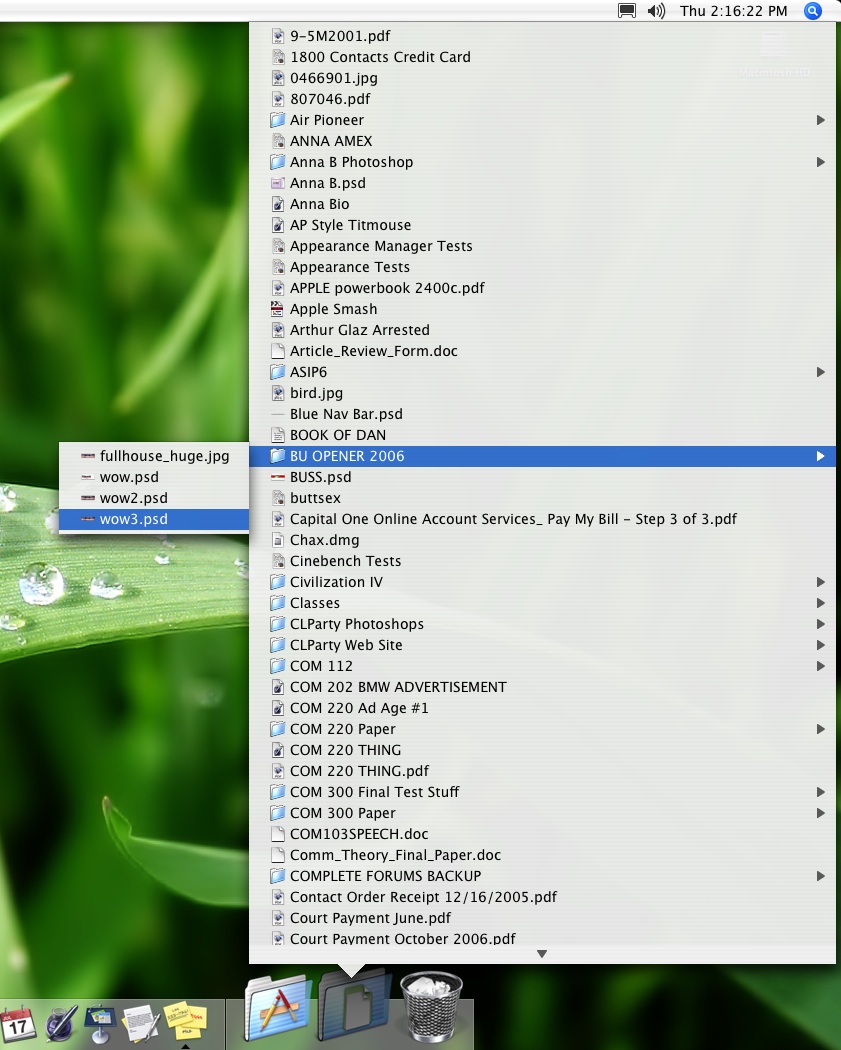
Task: Click the BUSS.psd file icon
Action: [278, 477]
